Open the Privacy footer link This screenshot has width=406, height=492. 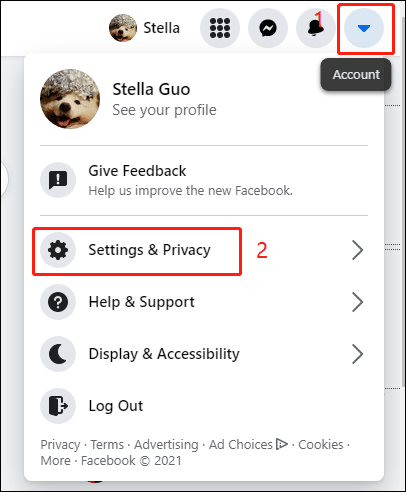click(x=60, y=445)
